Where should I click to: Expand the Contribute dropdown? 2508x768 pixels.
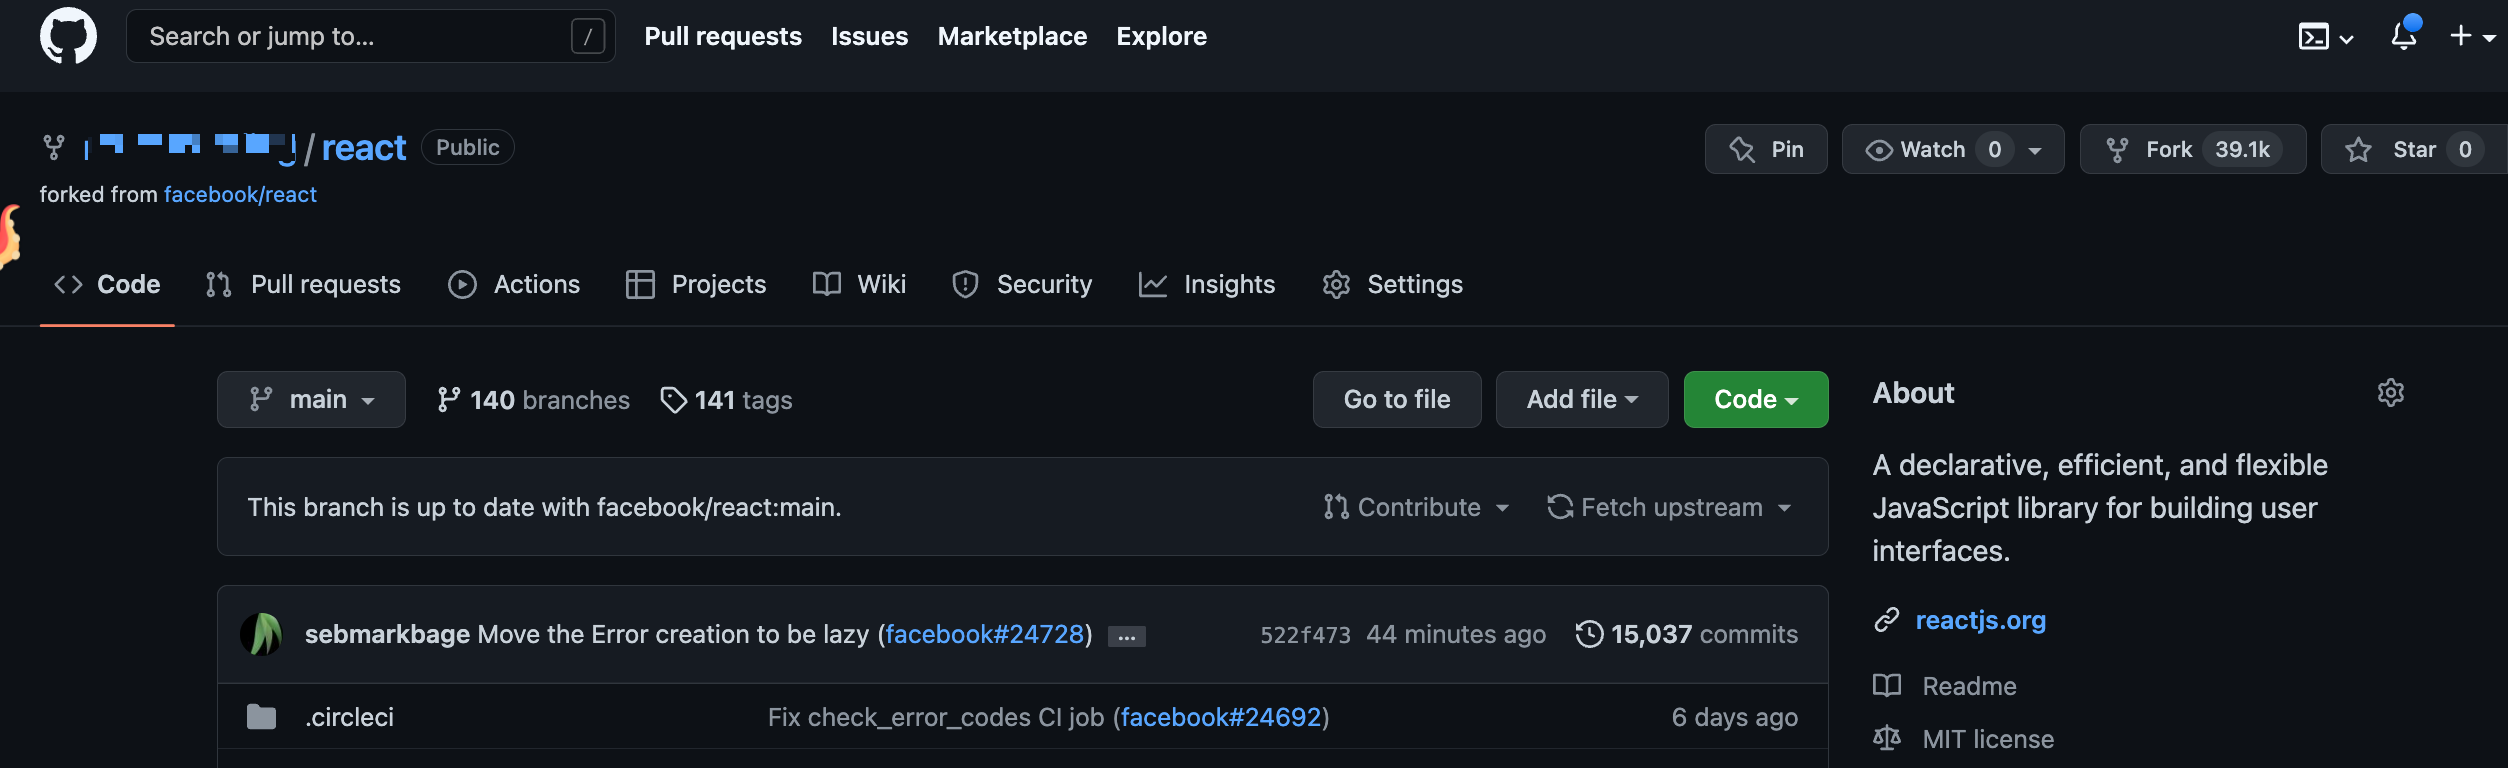click(1416, 507)
